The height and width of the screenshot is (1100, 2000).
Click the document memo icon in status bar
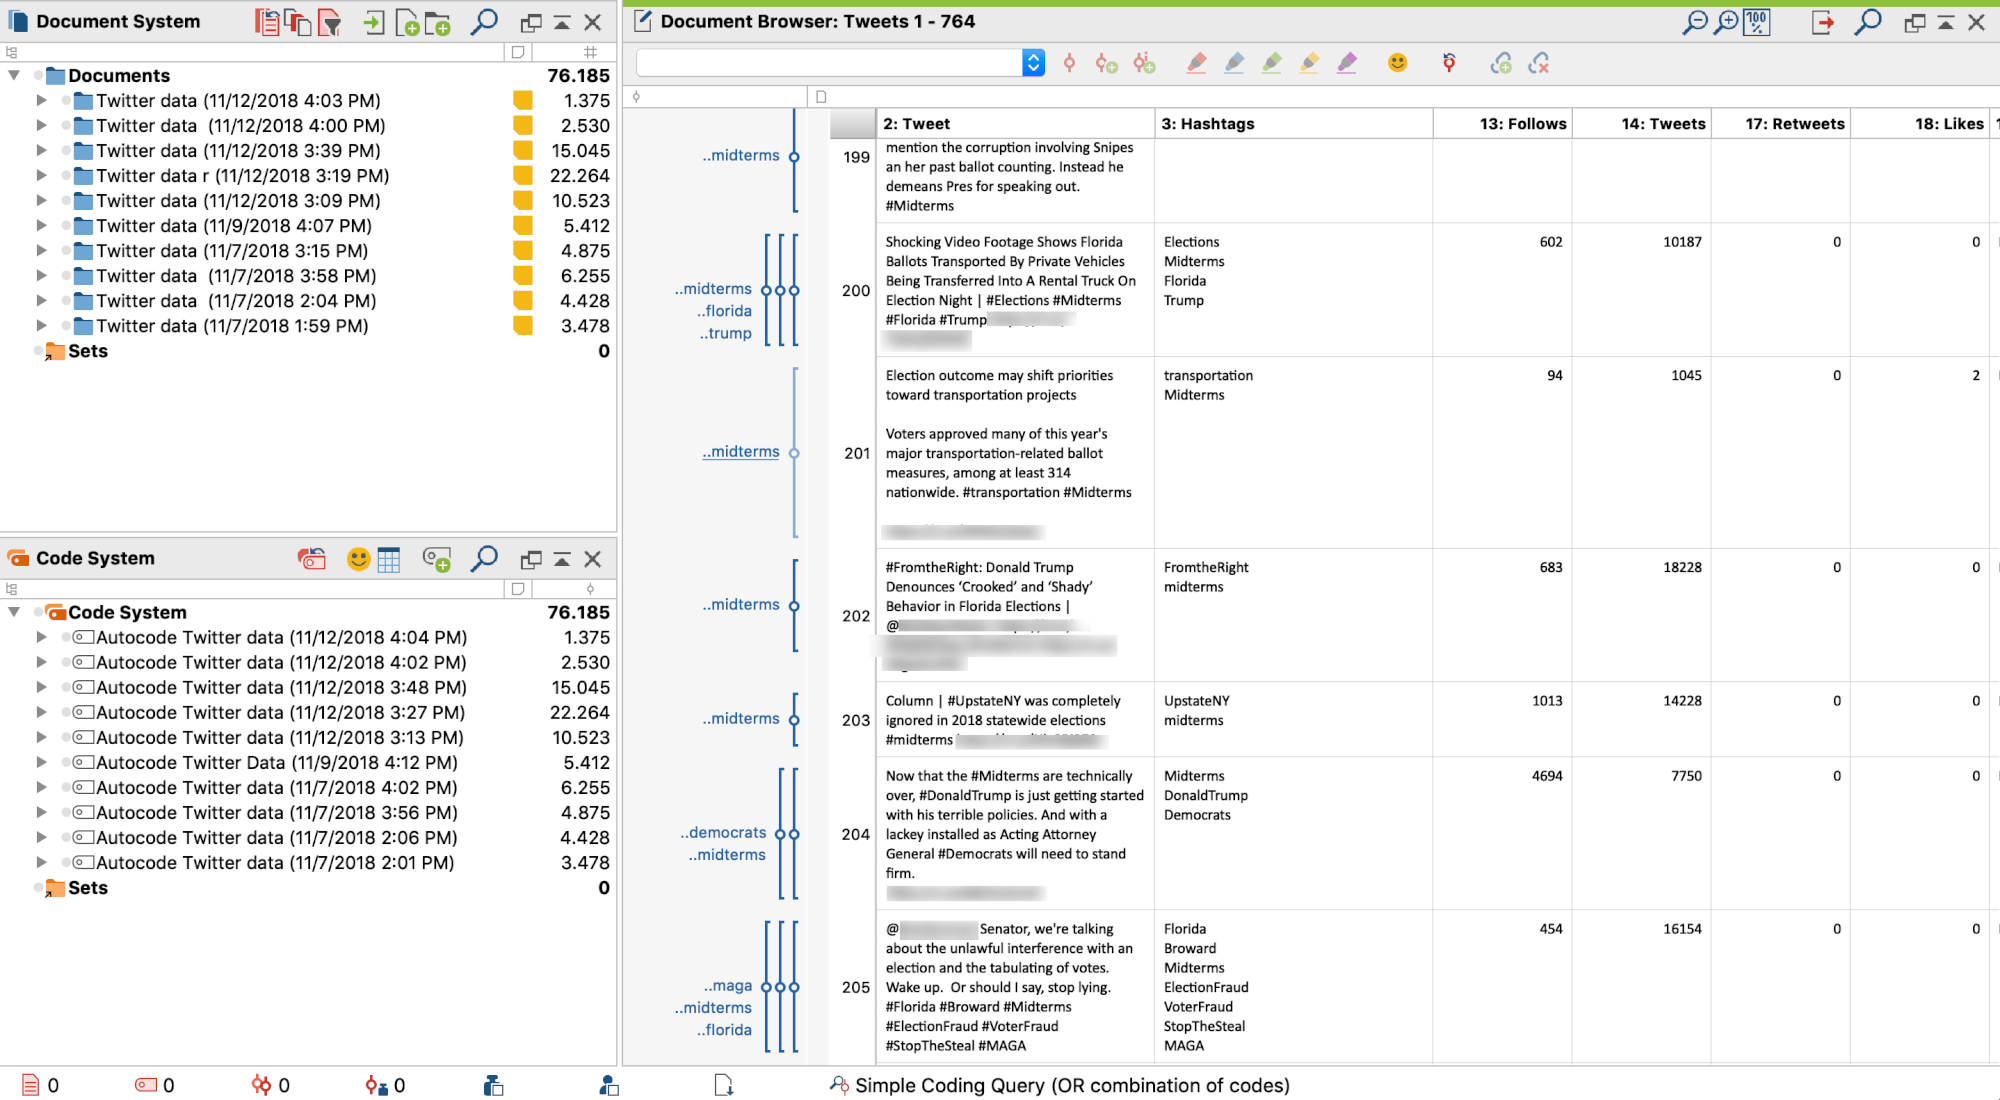coord(724,1085)
